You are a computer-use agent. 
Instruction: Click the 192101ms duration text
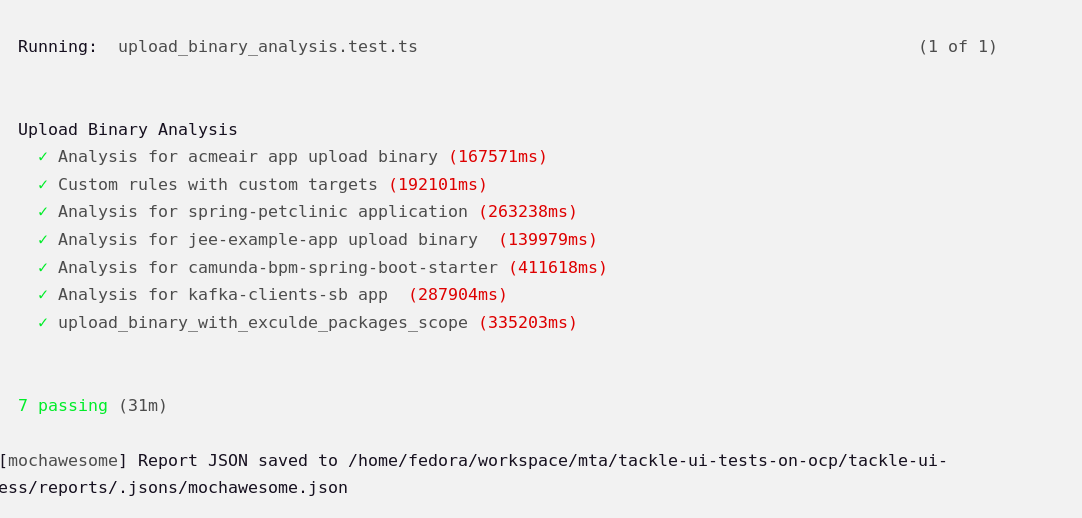coord(437,185)
